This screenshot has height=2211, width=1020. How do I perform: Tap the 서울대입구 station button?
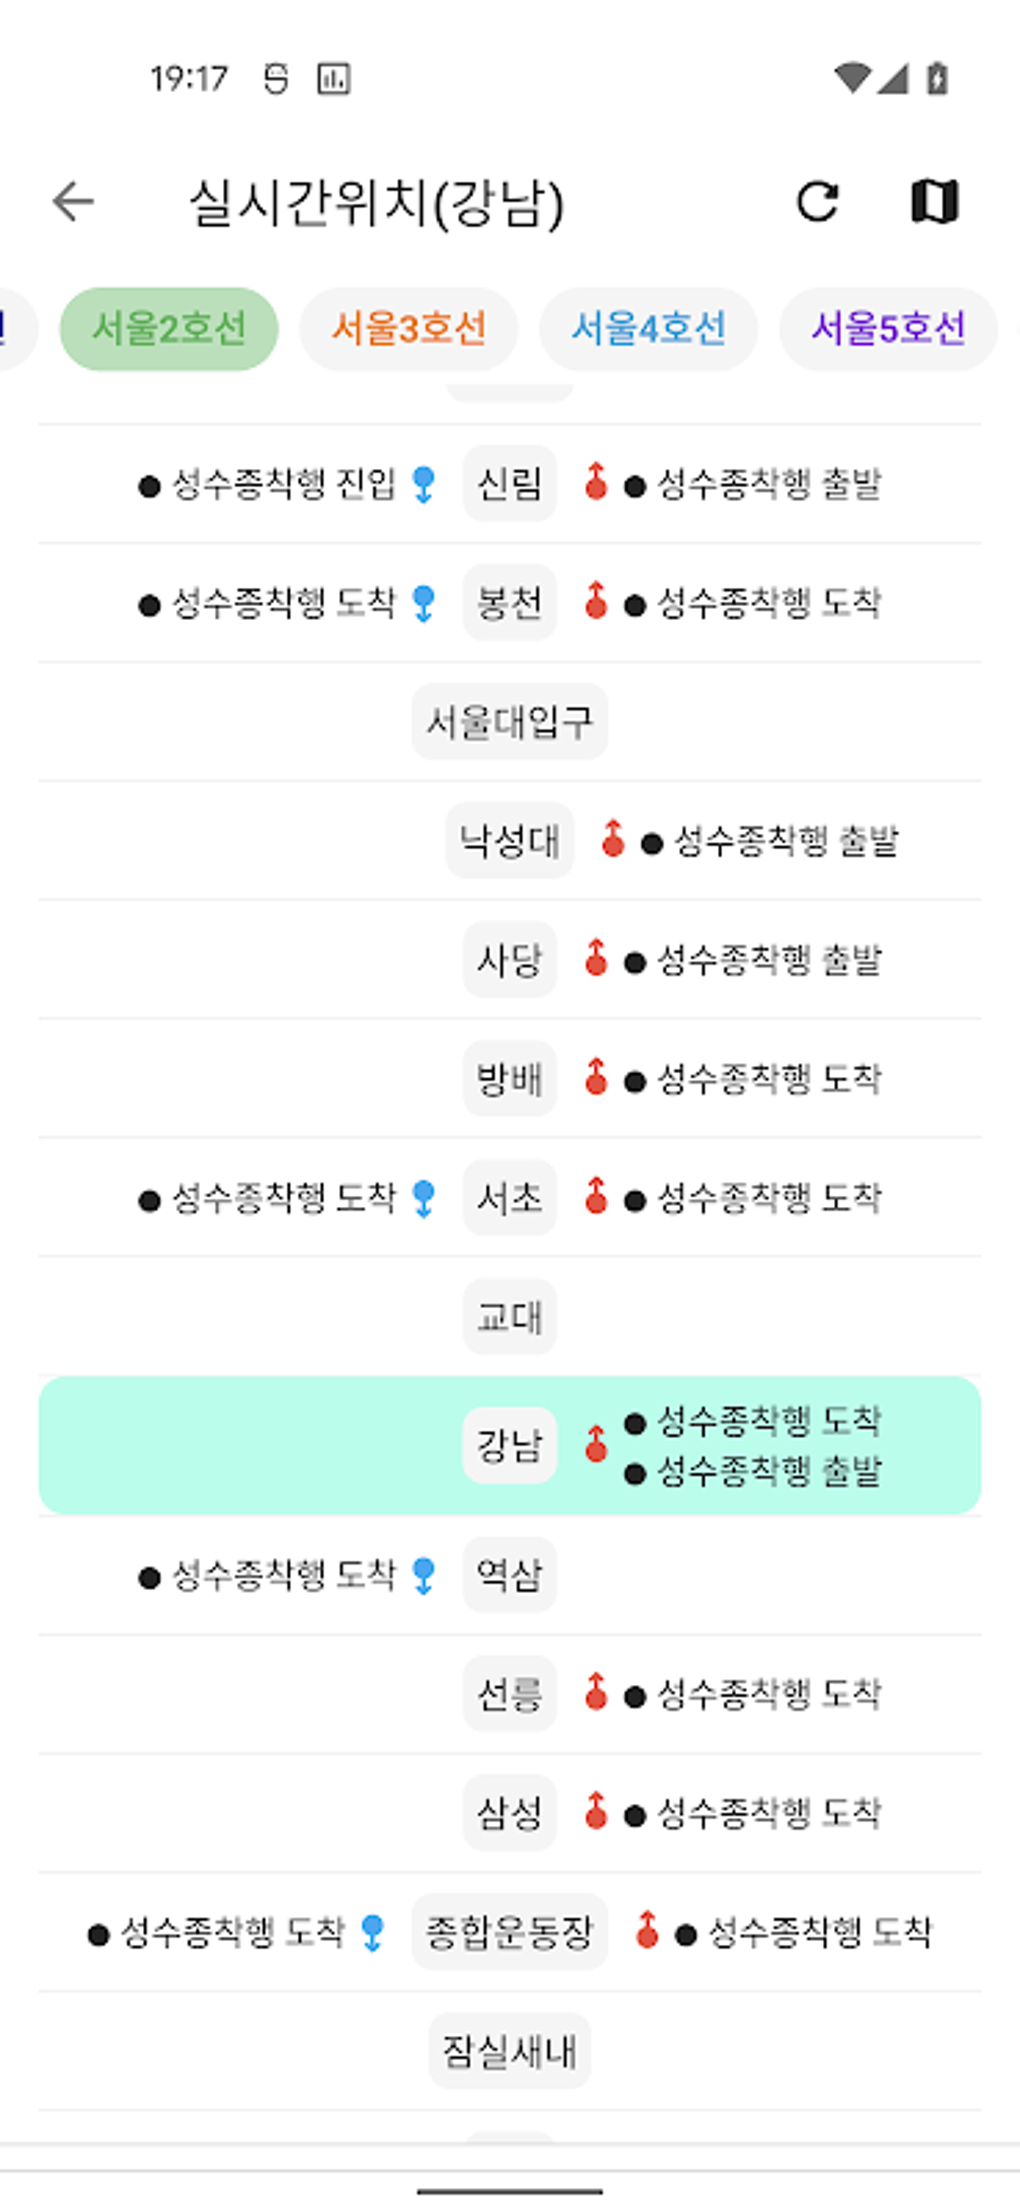pyautogui.click(x=509, y=721)
